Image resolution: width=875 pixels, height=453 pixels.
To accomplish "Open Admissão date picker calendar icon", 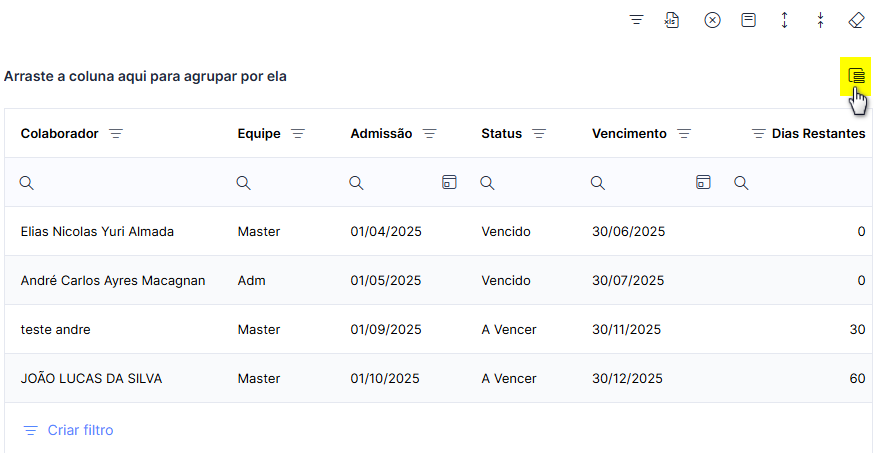I will tap(449, 182).
